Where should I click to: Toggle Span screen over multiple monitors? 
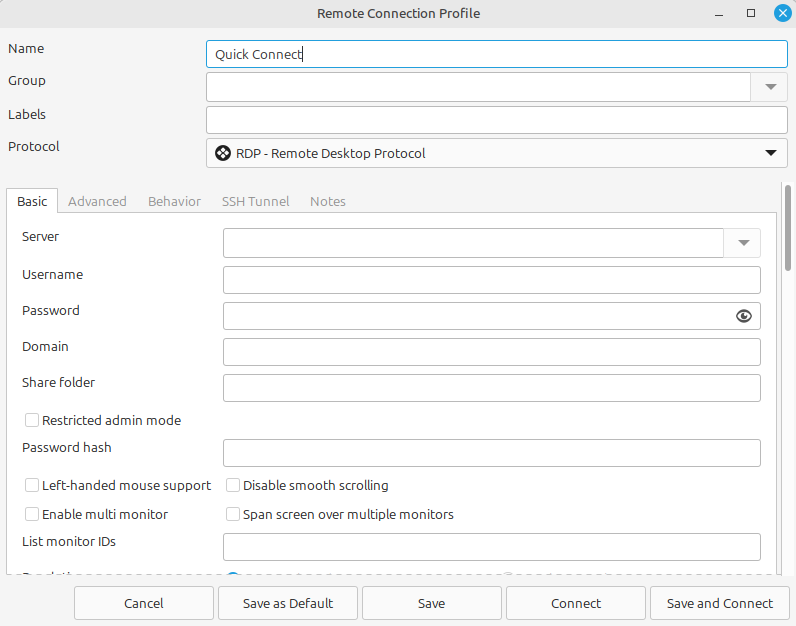233,515
